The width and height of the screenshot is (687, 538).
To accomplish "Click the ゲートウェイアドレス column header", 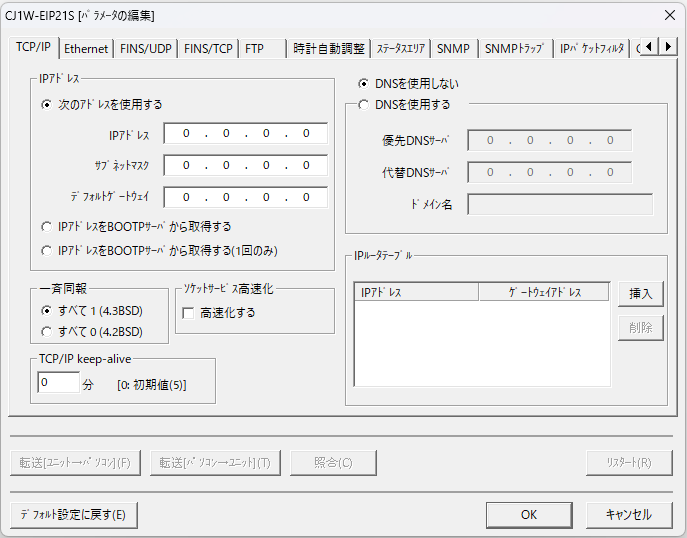I will [x=544, y=292].
